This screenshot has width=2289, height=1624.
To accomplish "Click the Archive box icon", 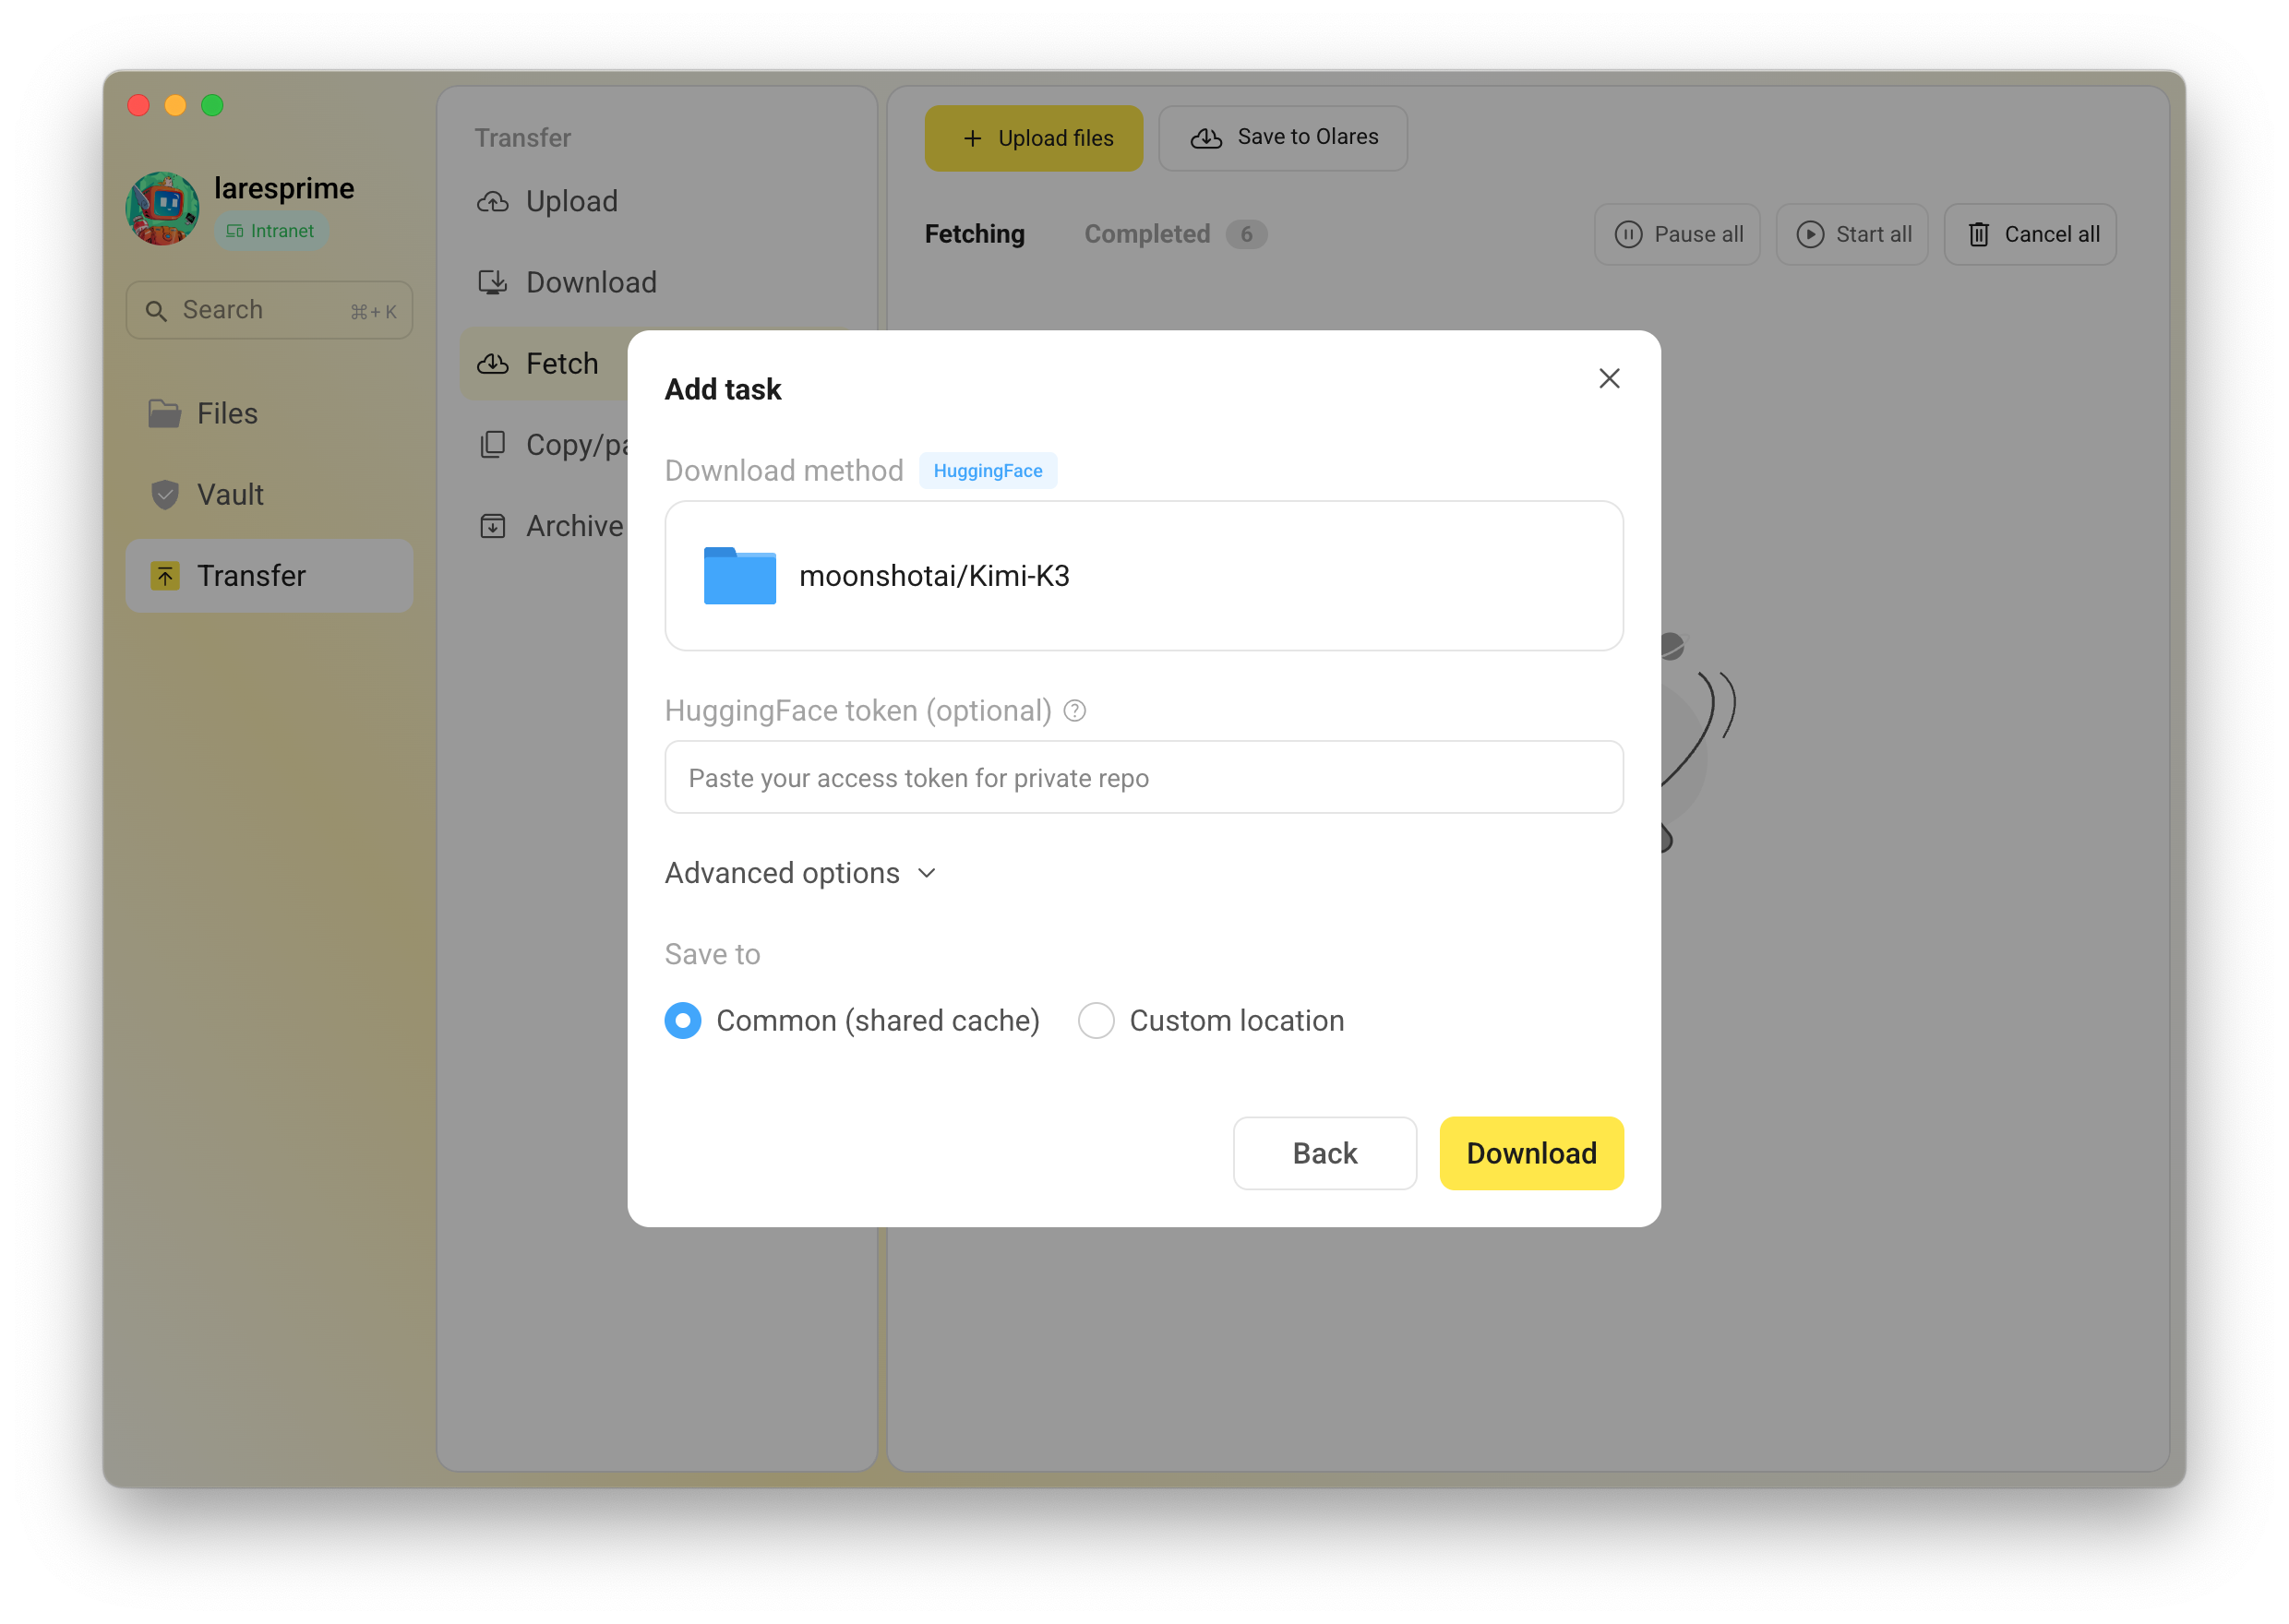I will pyautogui.click(x=492, y=526).
